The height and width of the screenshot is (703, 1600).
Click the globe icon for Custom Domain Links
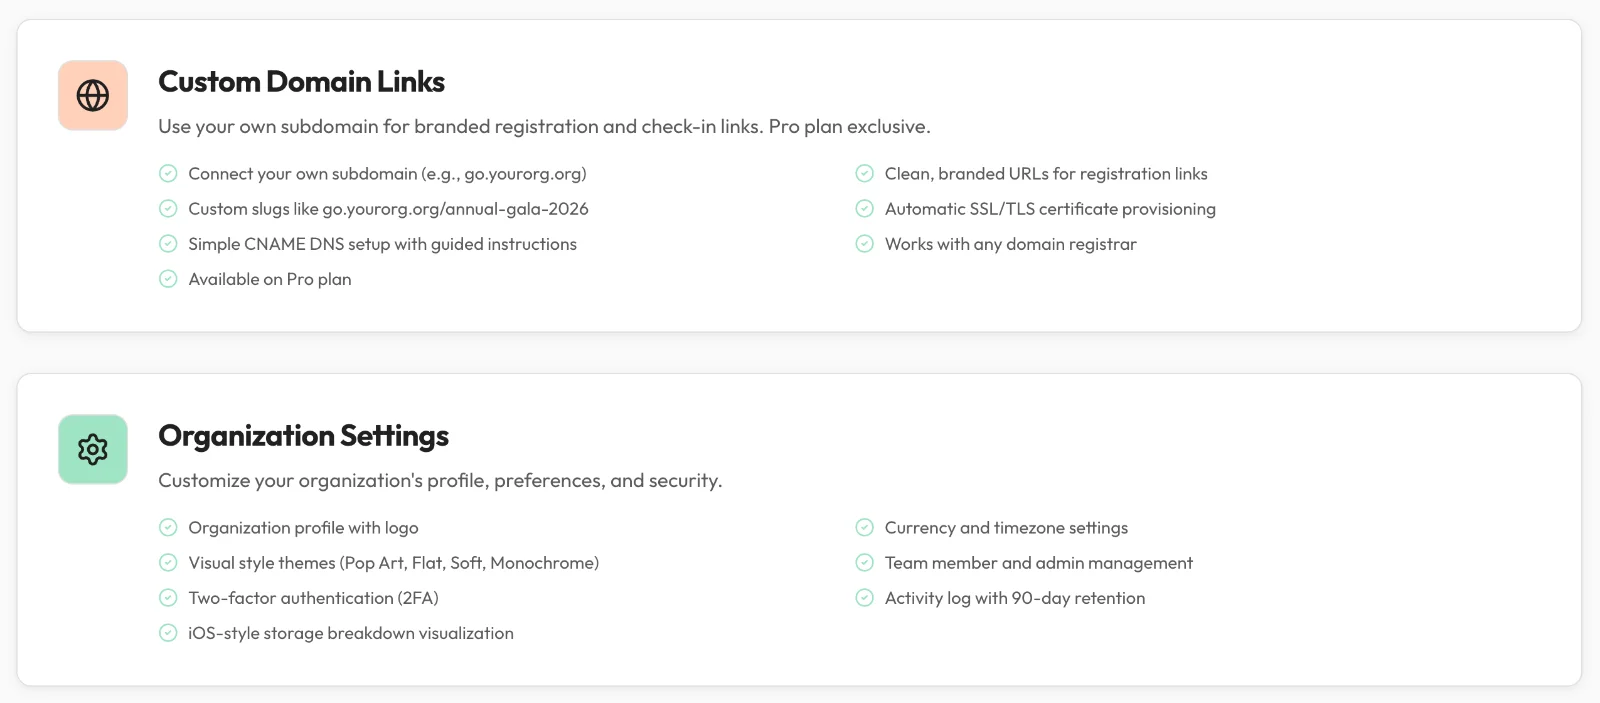point(93,96)
